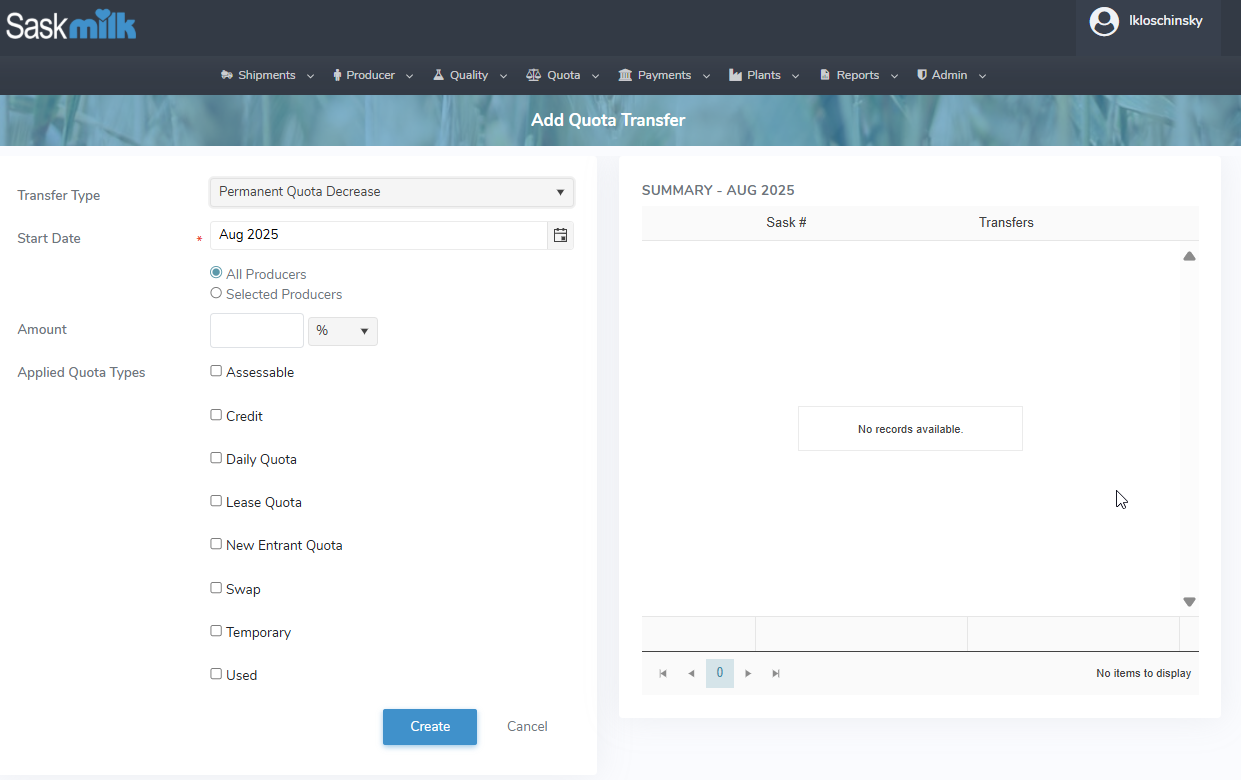This screenshot has width=1241, height=780.
Task: Select the Selected Producers radio button
Action: (x=216, y=294)
